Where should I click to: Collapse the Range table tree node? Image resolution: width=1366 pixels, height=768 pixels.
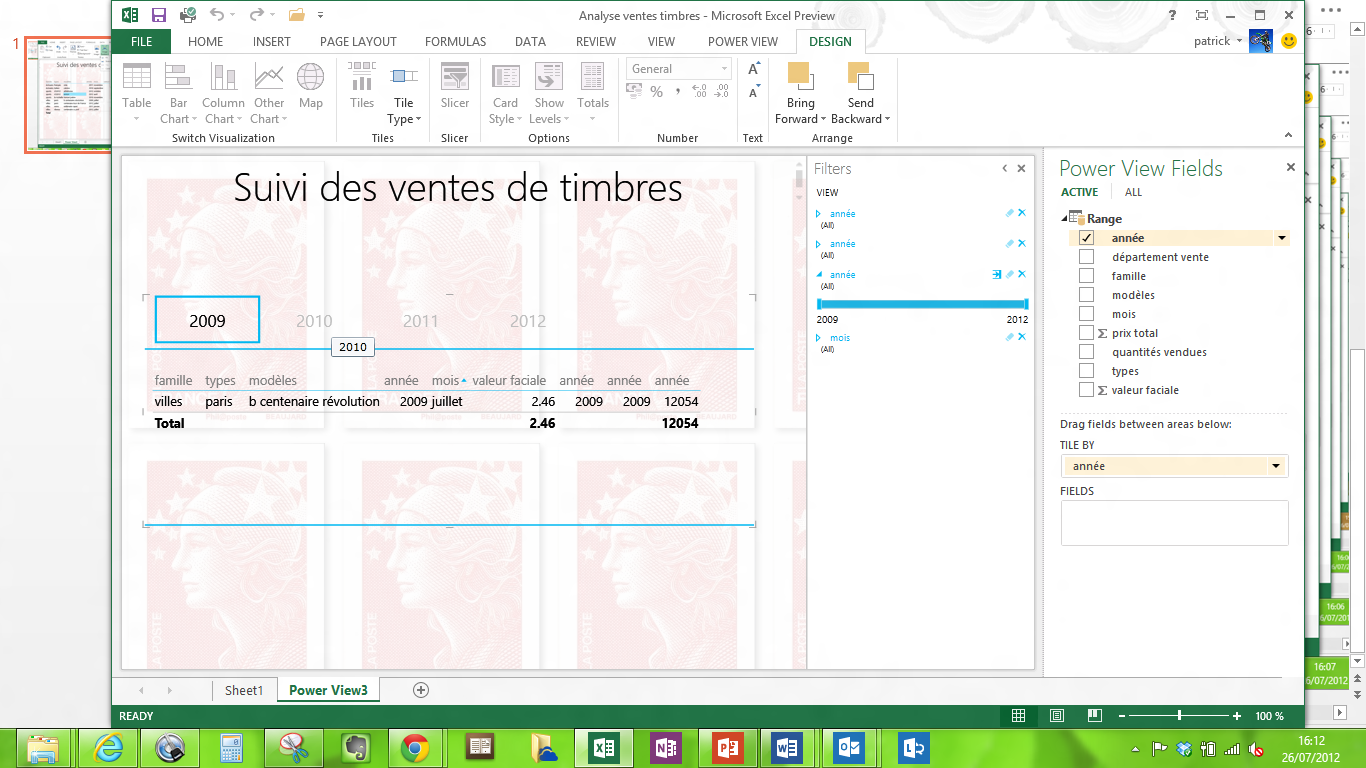pyautogui.click(x=1064, y=219)
